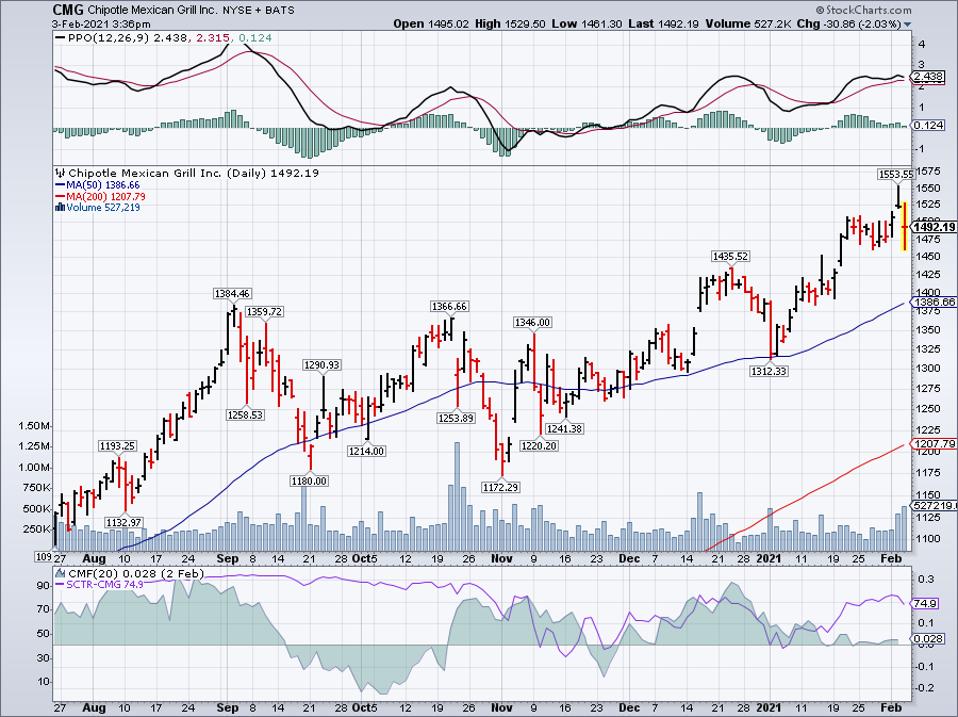This screenshot has width=958, height=717.
Task: Click the 1193.25 price label
Action: [x=118, y=446]
